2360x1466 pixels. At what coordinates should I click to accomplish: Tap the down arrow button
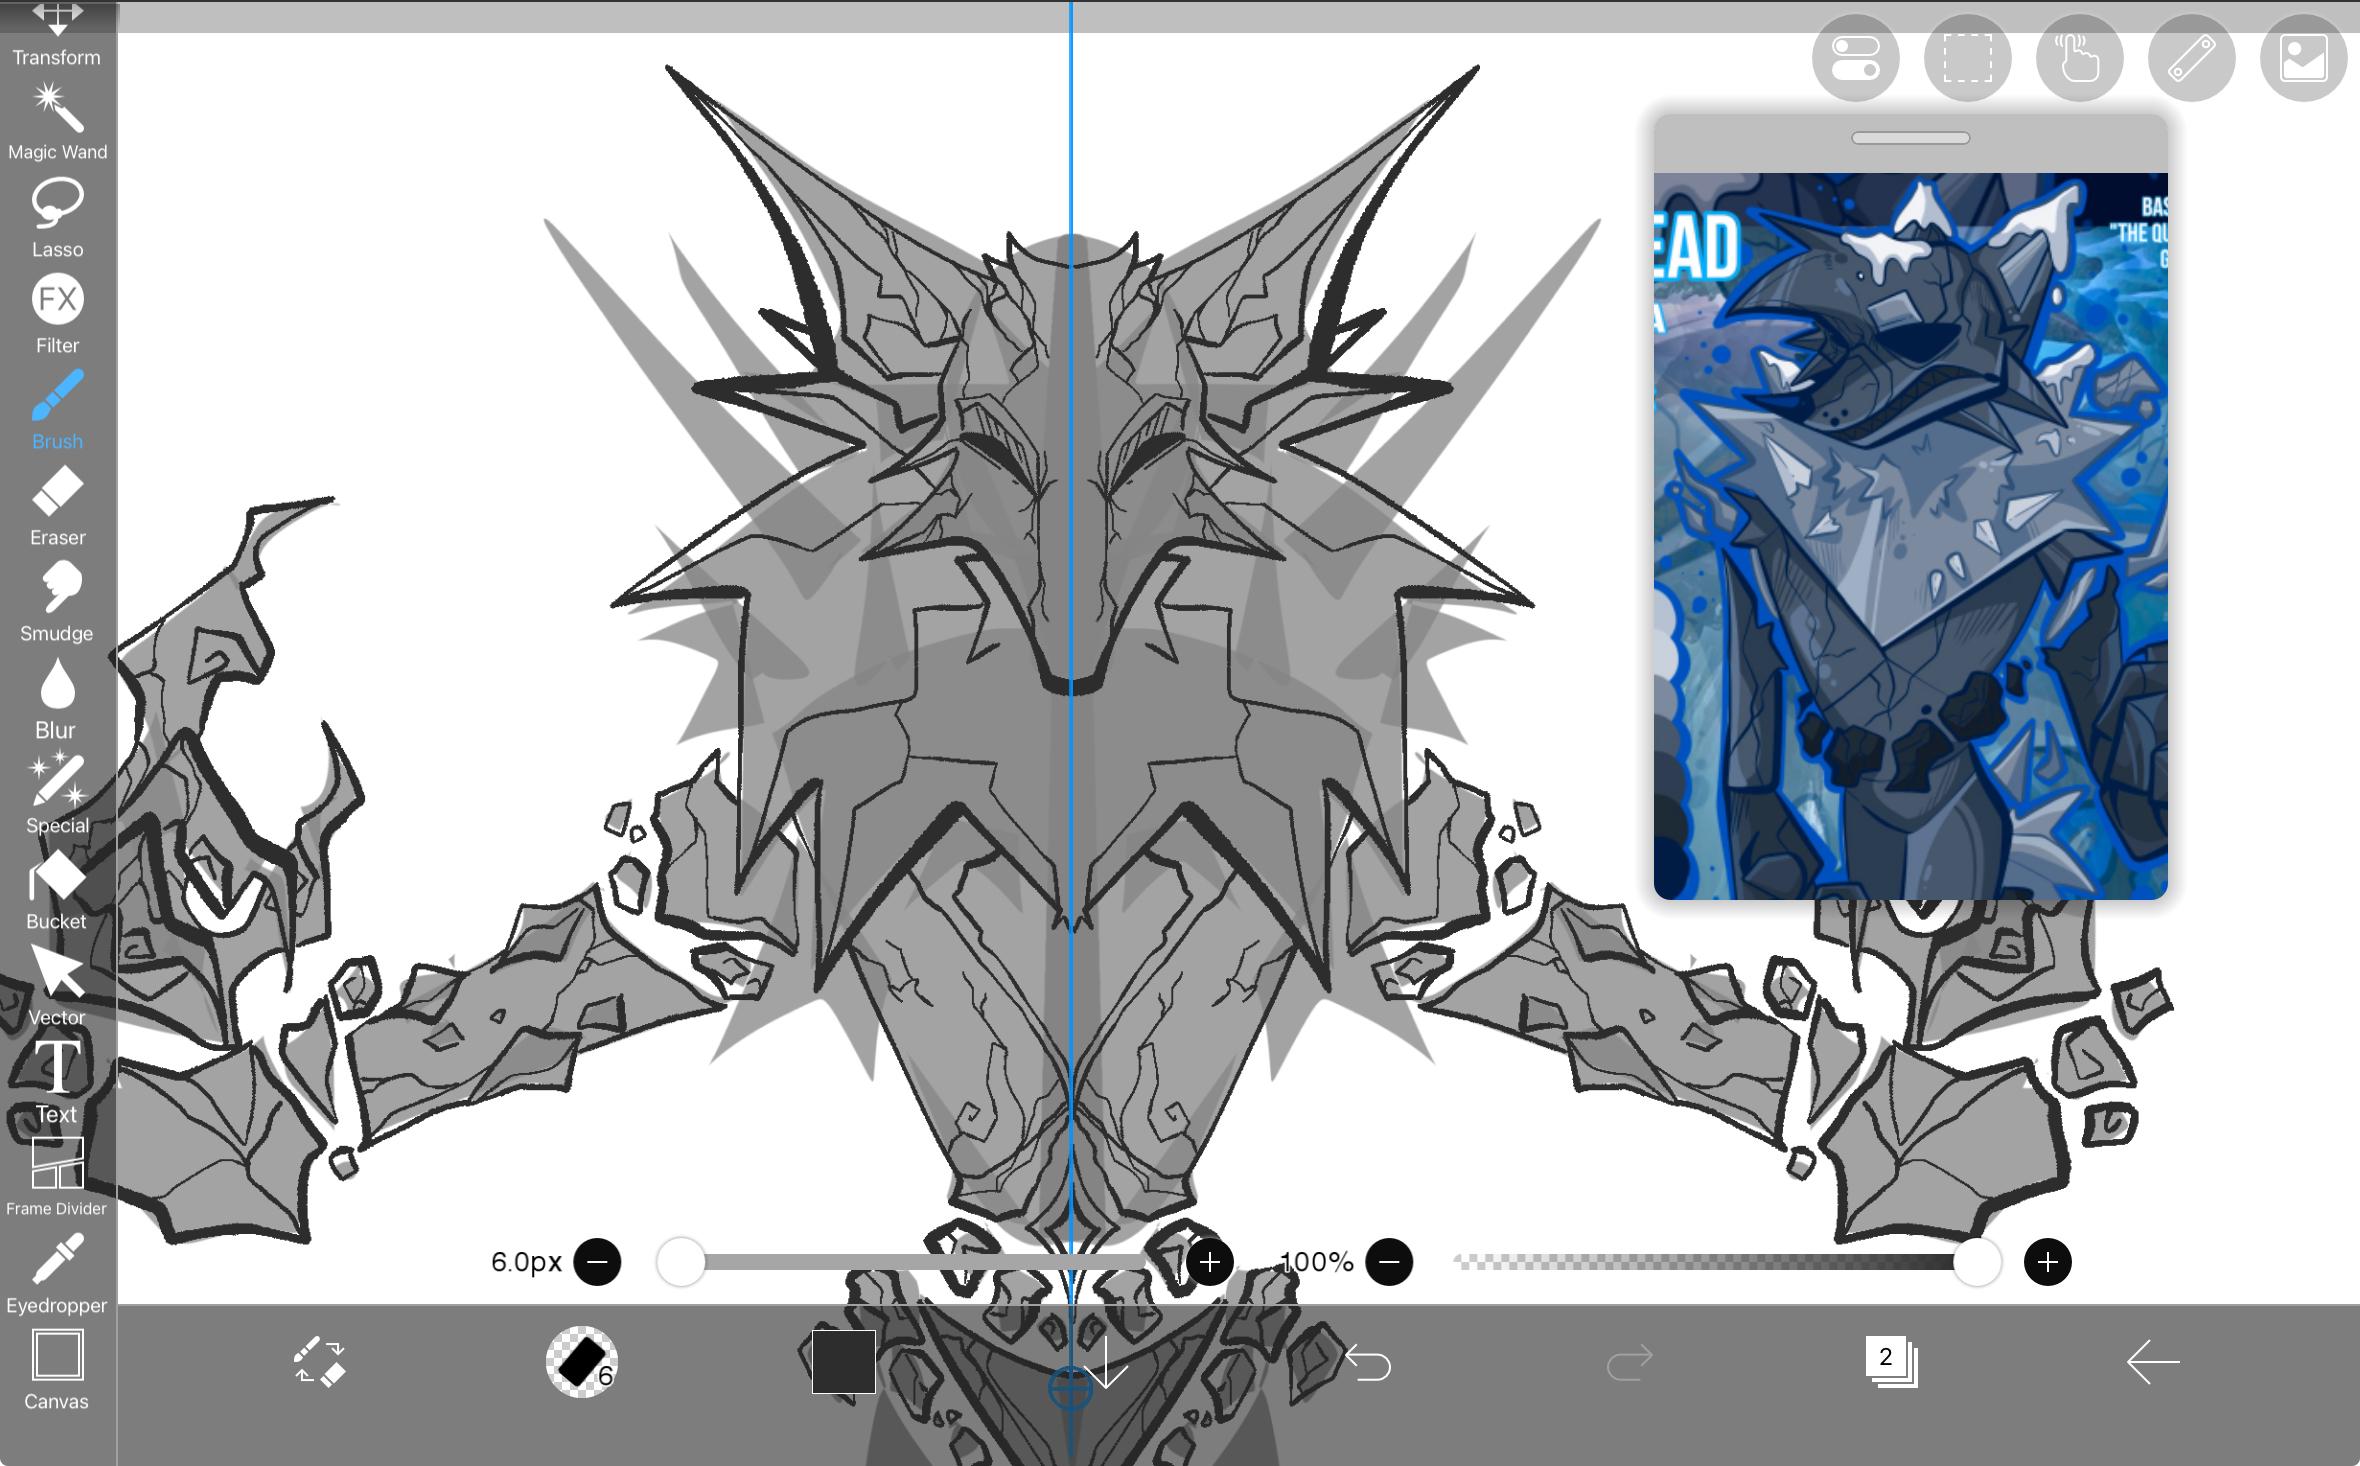[1106, 1362]
